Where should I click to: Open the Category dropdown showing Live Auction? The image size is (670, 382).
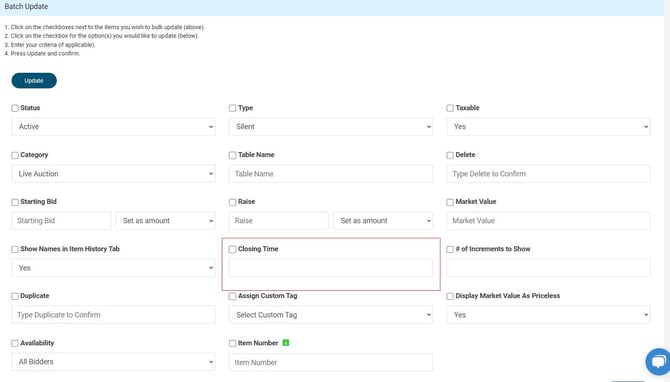click(114, 174)
